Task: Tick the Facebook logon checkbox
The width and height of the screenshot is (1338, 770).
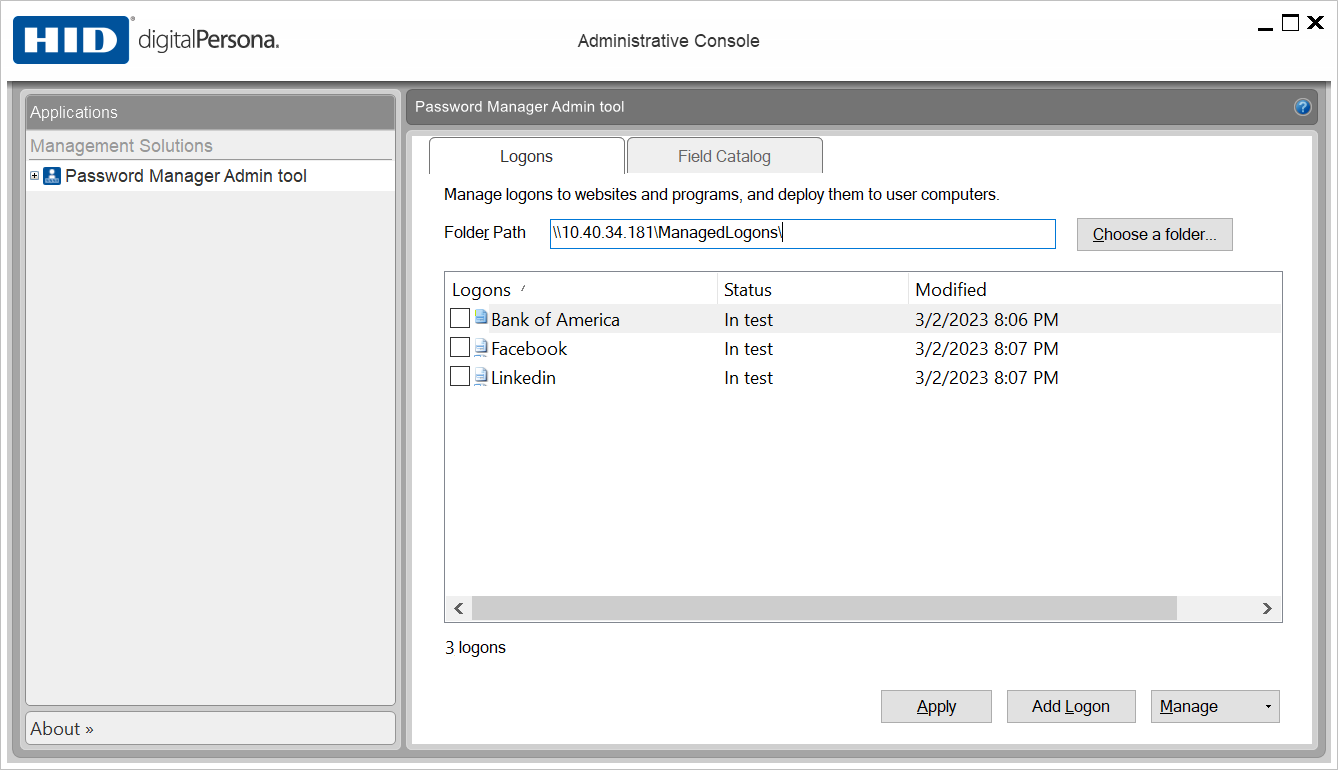Action: [x=460, y=348]
